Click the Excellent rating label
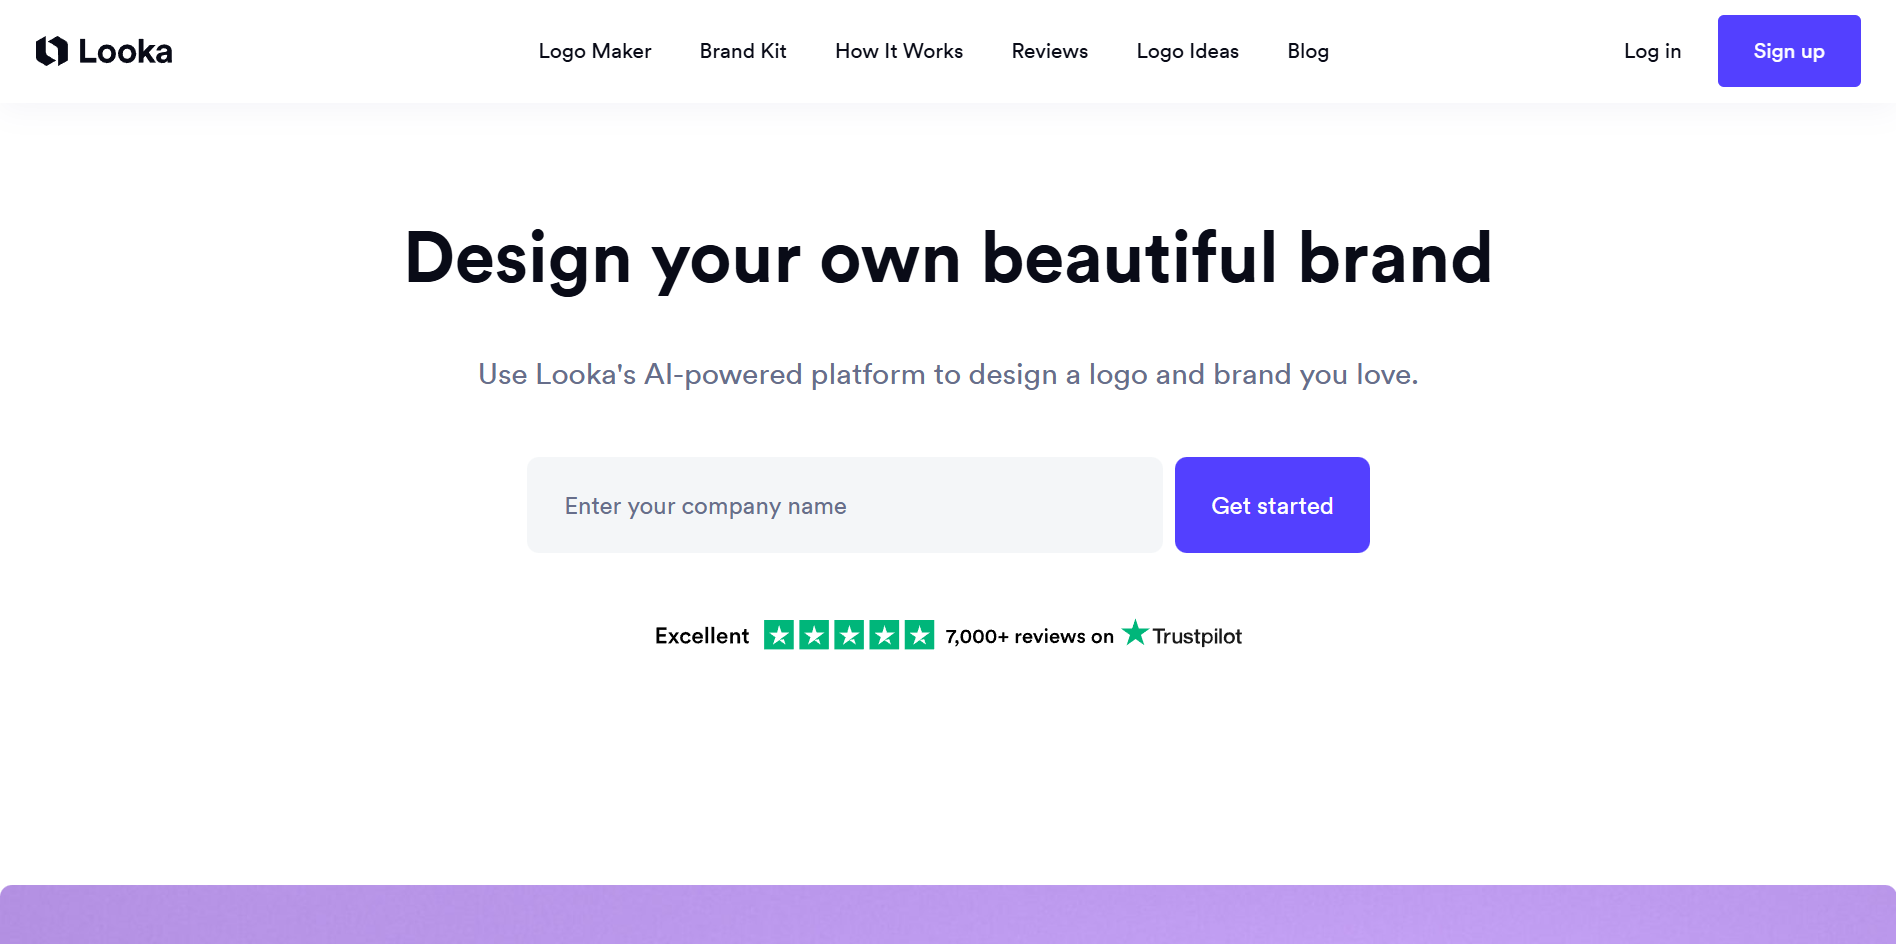 [701, 636]
